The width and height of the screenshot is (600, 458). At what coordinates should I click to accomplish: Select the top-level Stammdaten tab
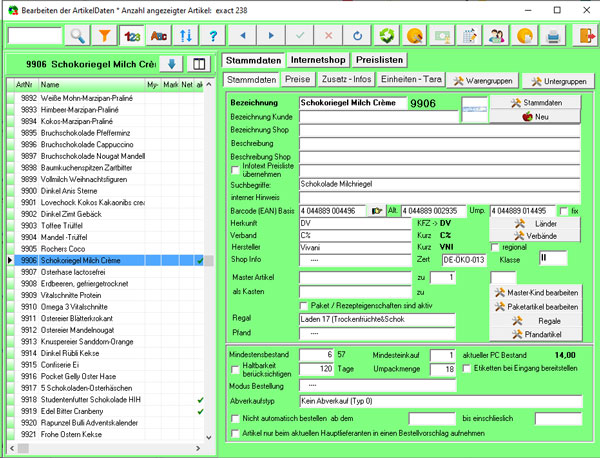[253, 60]
